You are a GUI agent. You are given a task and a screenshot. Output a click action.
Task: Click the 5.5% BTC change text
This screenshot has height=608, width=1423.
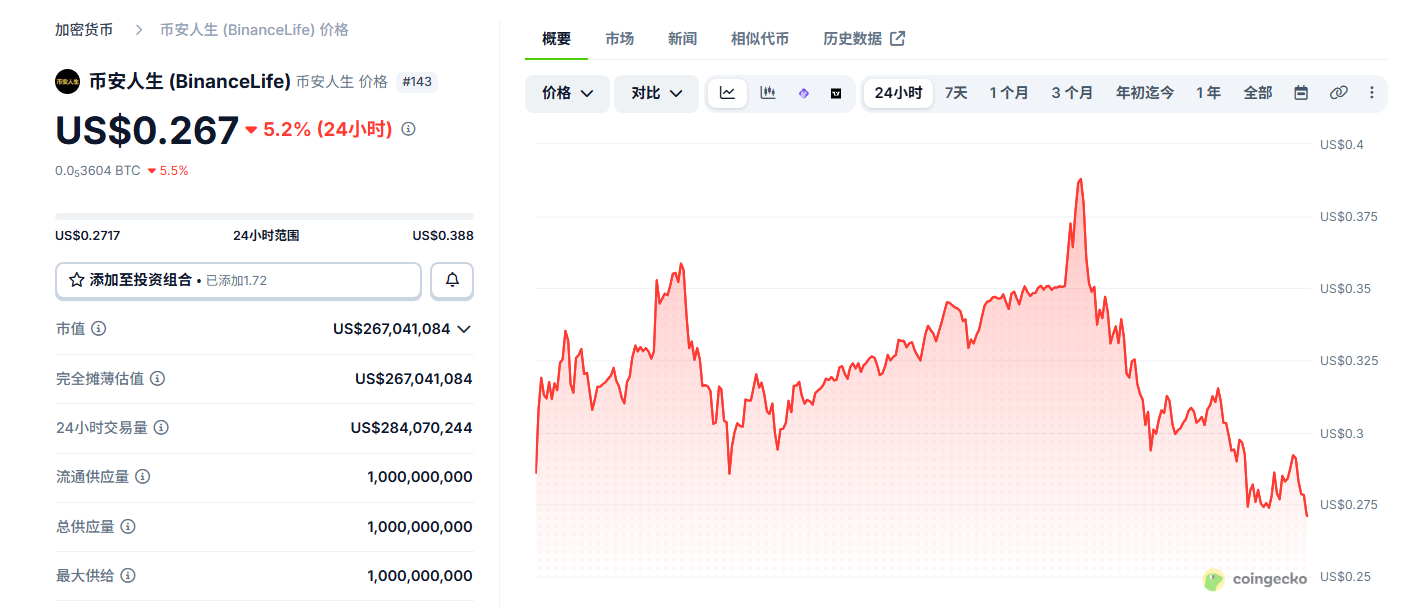tap(168, 171)
